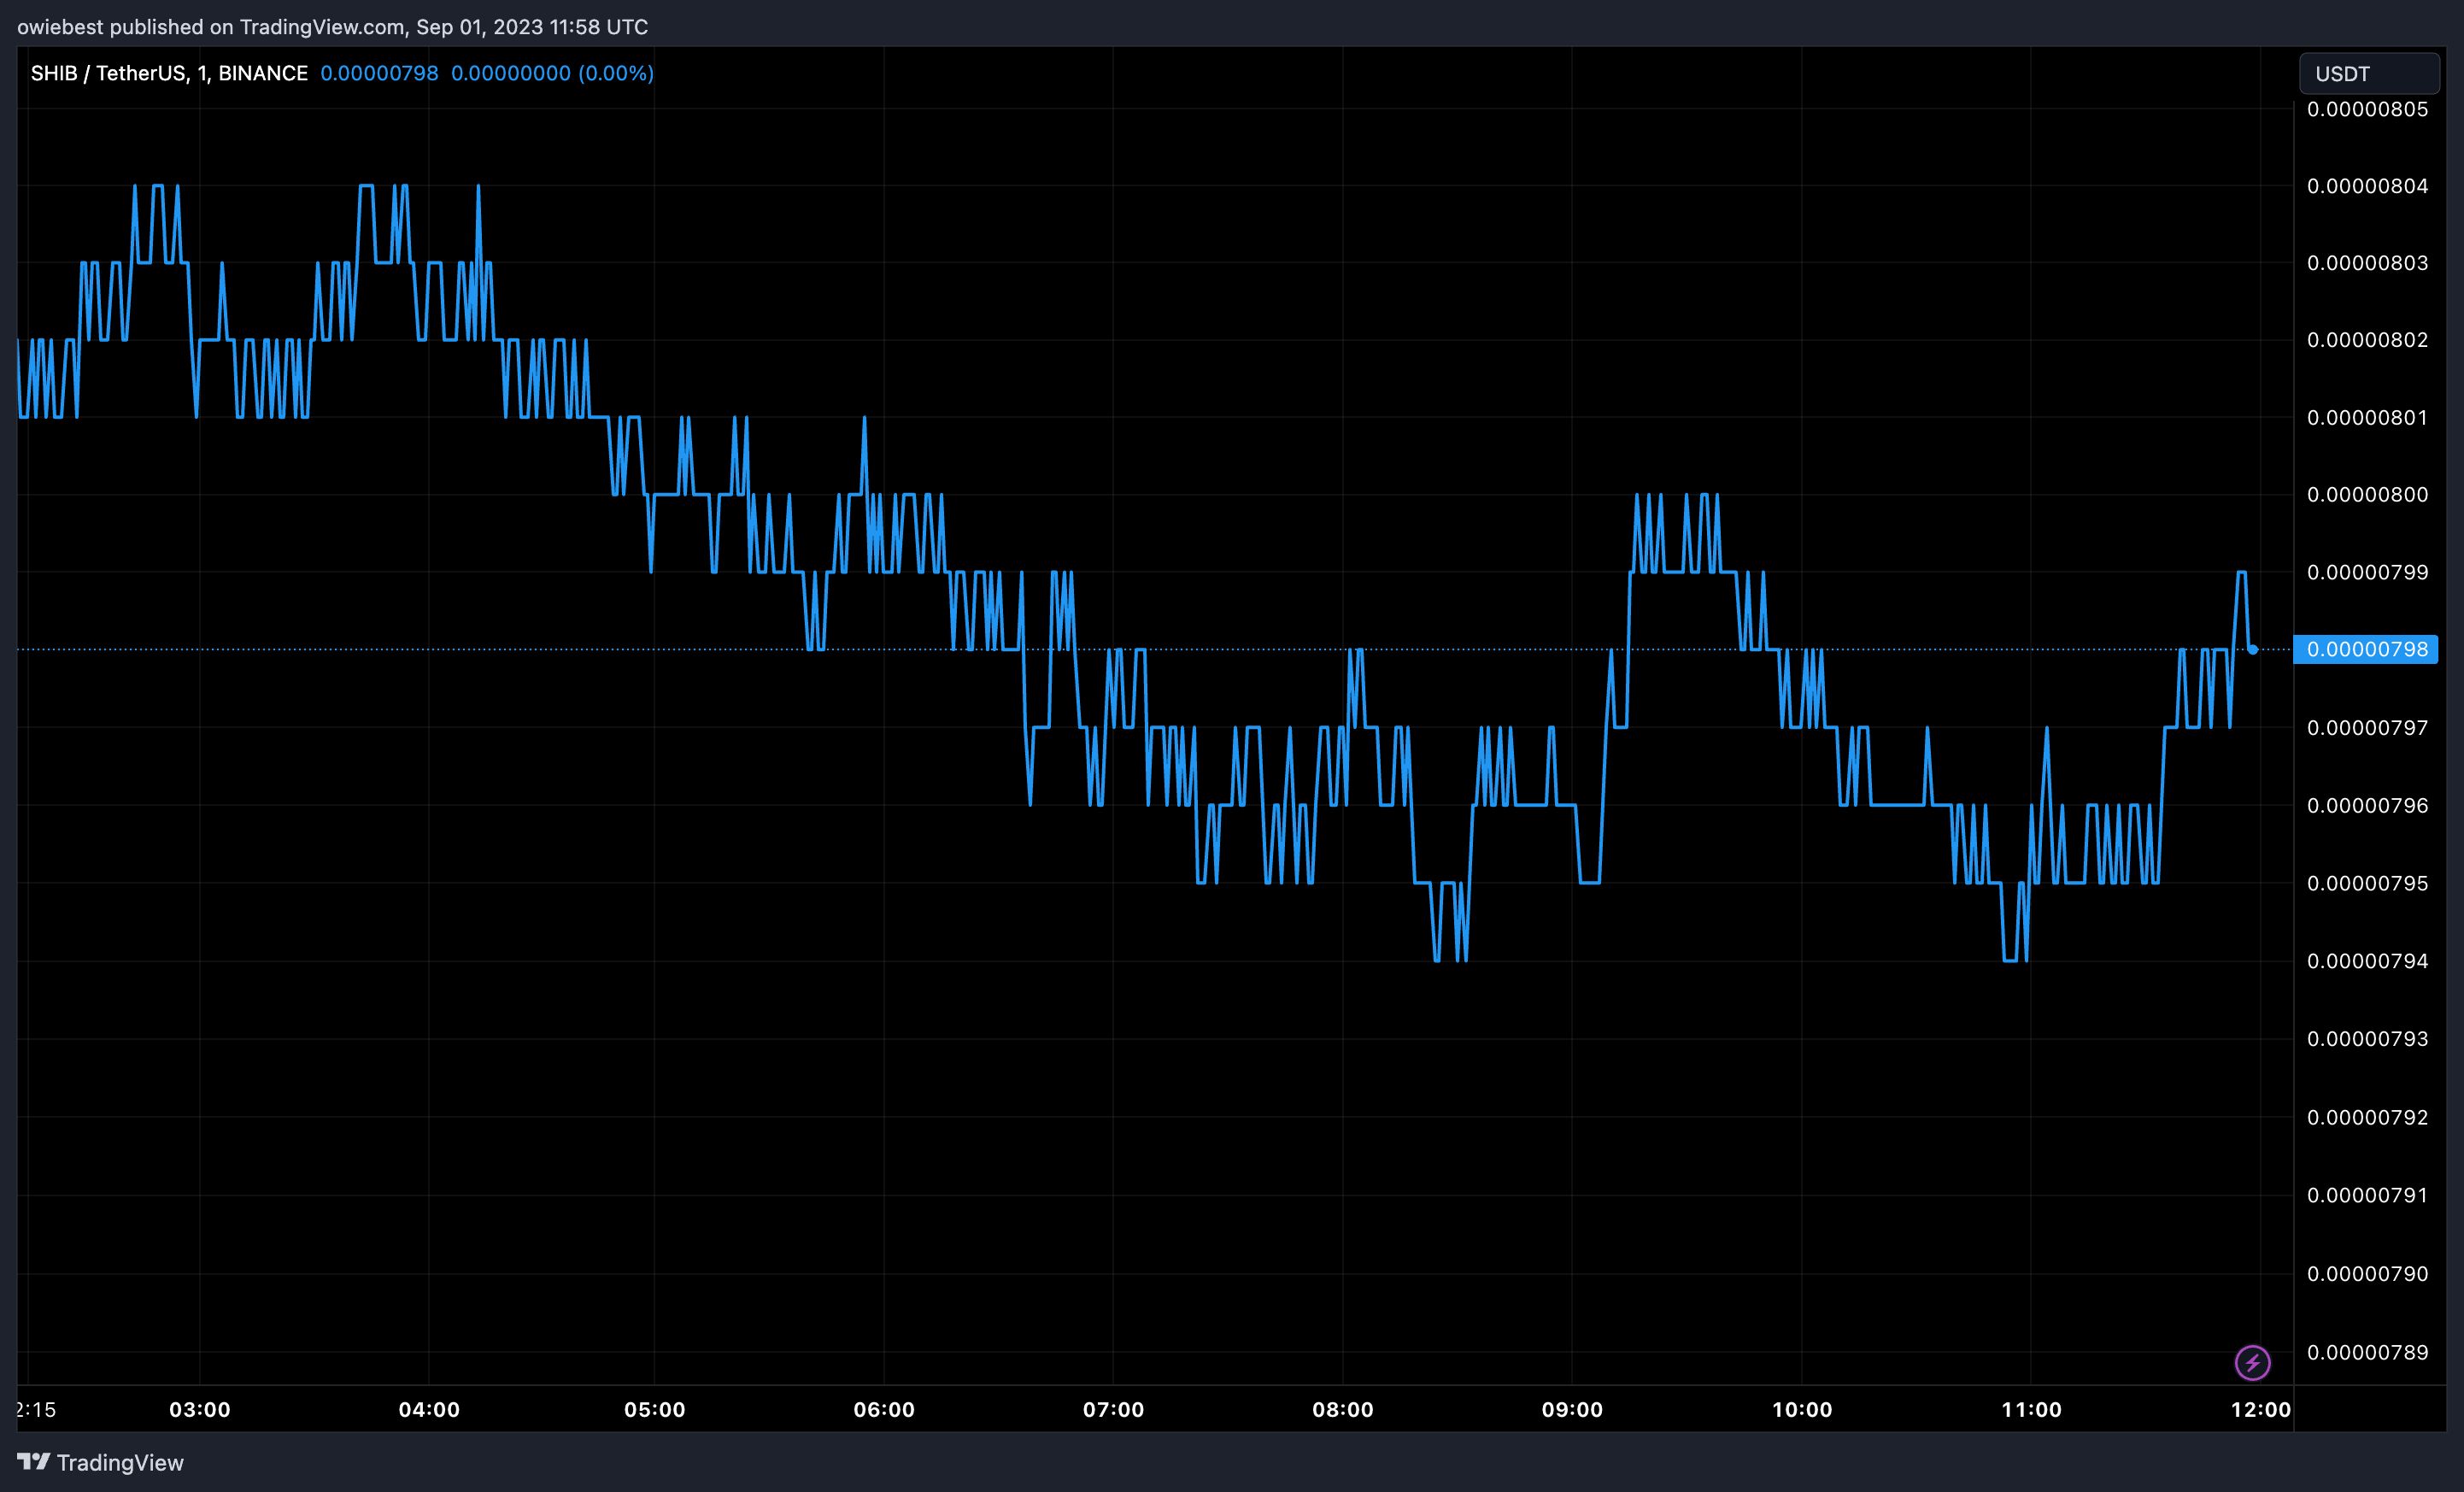Select the 0.00000797 price level label
Screen dimensions: 2464x1492
(x=2367, y=727)
